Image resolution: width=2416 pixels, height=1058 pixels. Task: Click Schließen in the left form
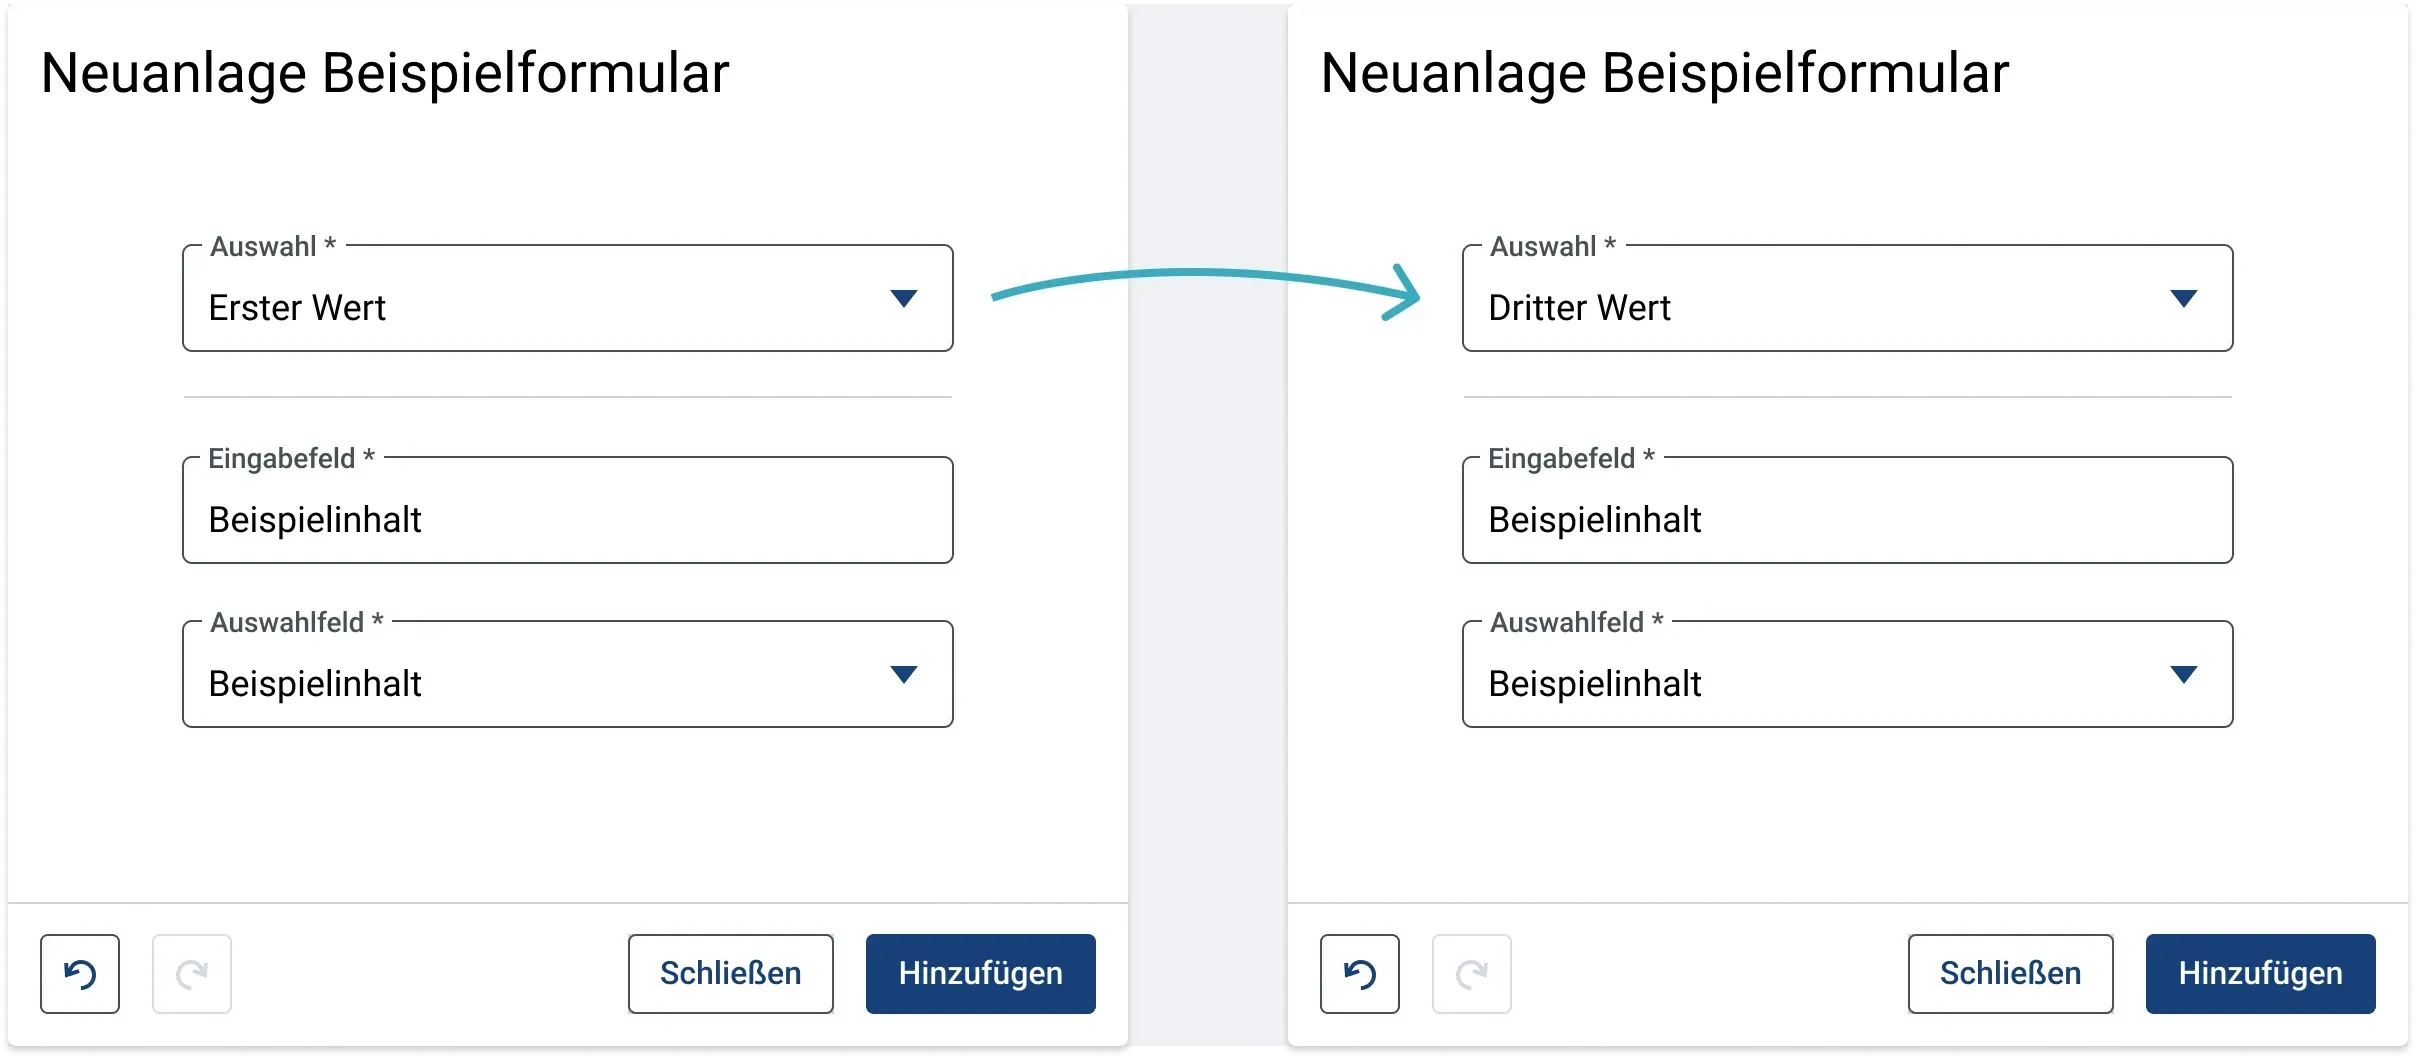pos(731,974)
